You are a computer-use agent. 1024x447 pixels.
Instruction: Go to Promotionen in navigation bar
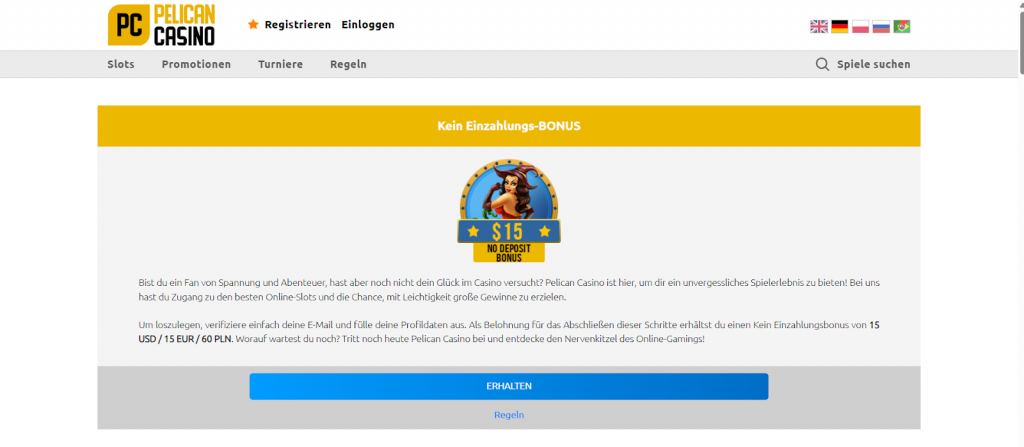point(196,64)
